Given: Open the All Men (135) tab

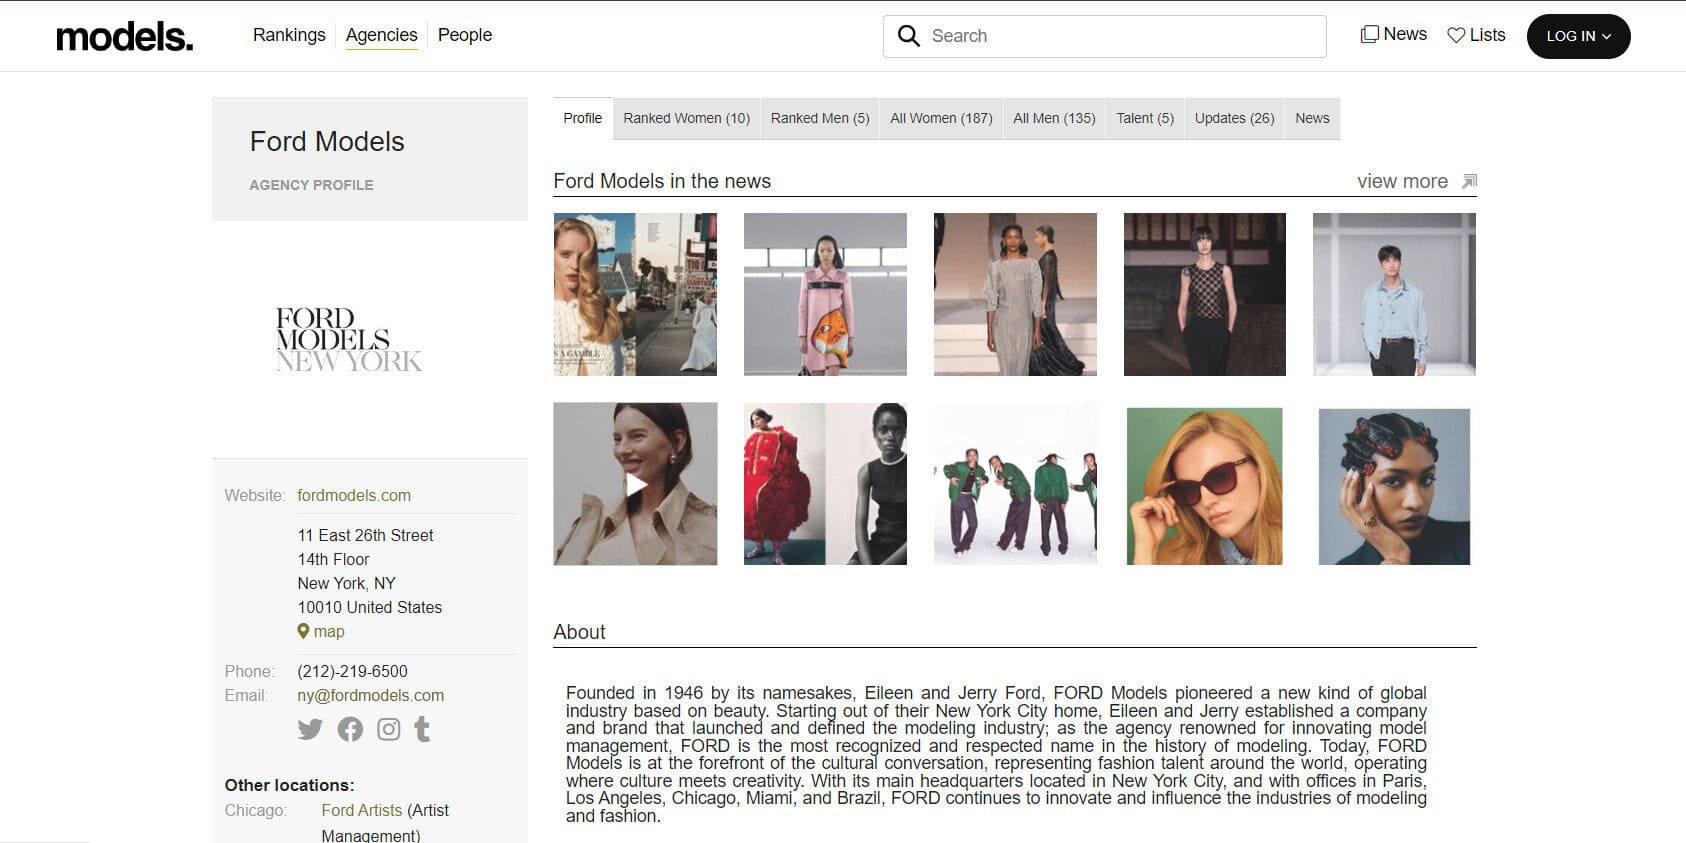Looking at the screenshot, I should coord(1054,118).
